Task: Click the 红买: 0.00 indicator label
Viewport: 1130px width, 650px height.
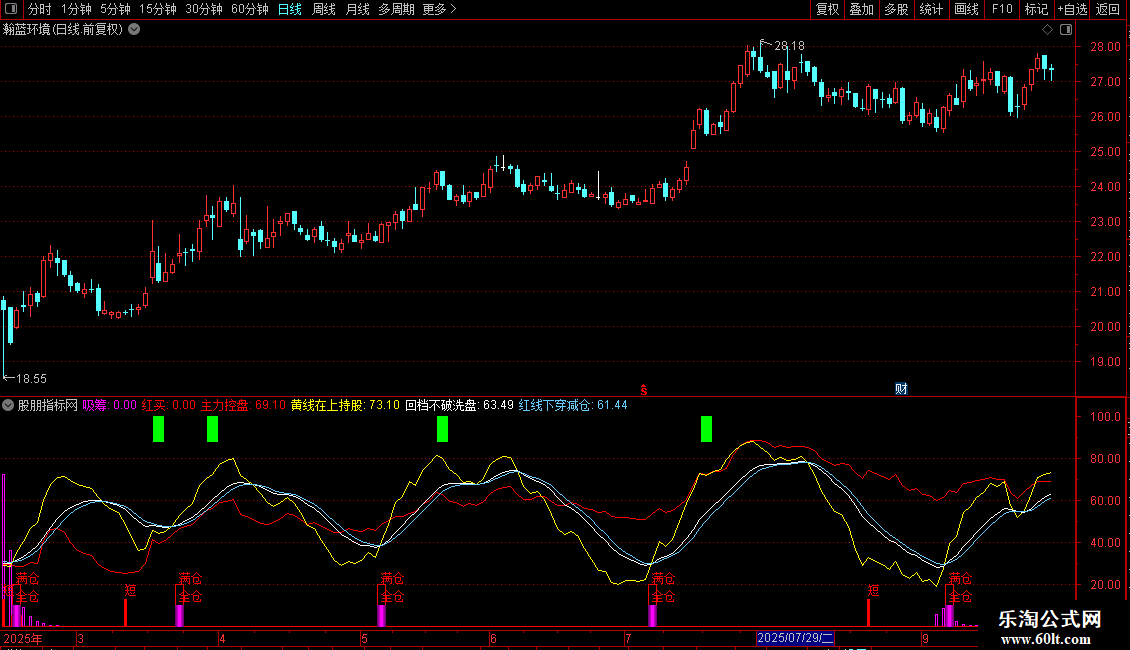Action: [x=169, y=406]
